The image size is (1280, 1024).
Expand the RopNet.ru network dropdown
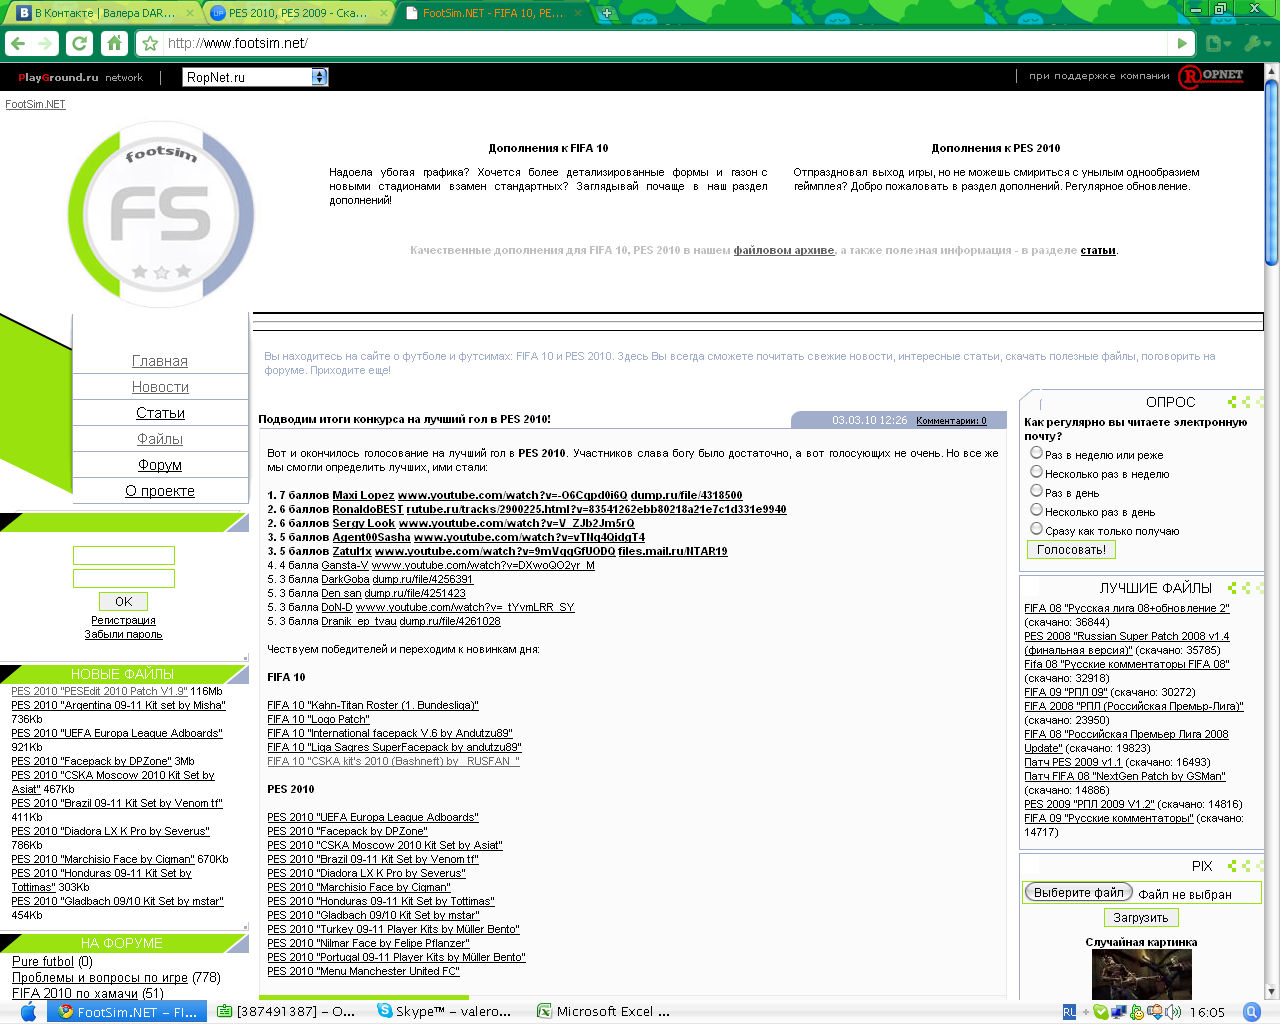pyautogui.click(x=319, y=77)
